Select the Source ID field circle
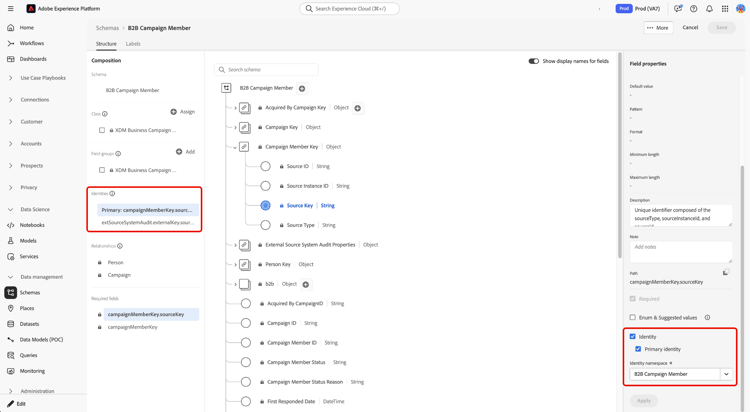750x412 pixels. (265, 166)
